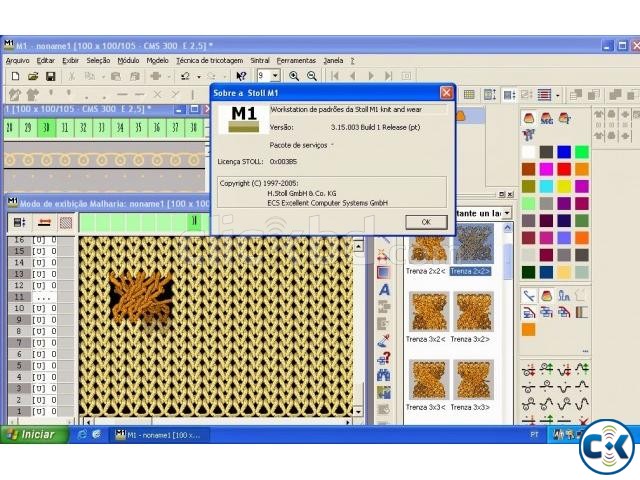The image size is (640, 480).
Task: Click the red hatched pattern view icon
Action: (x=66, y=223)
